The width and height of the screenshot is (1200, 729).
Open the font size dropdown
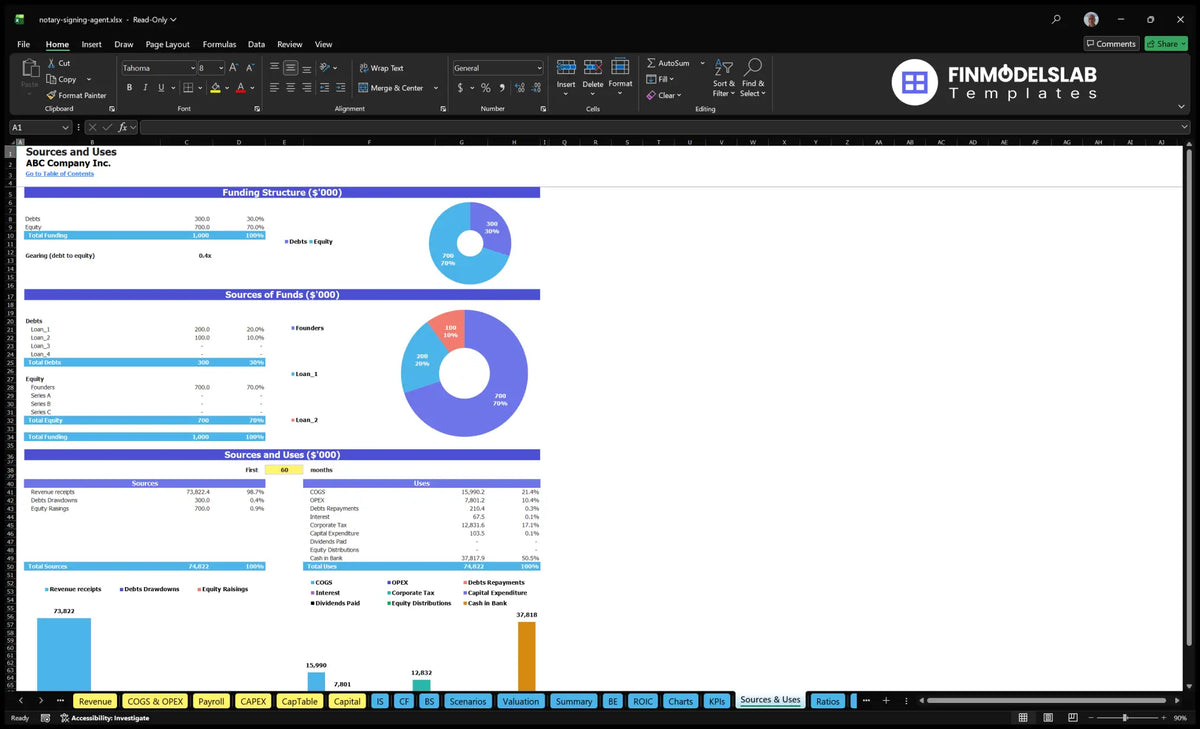click(220, 68)
